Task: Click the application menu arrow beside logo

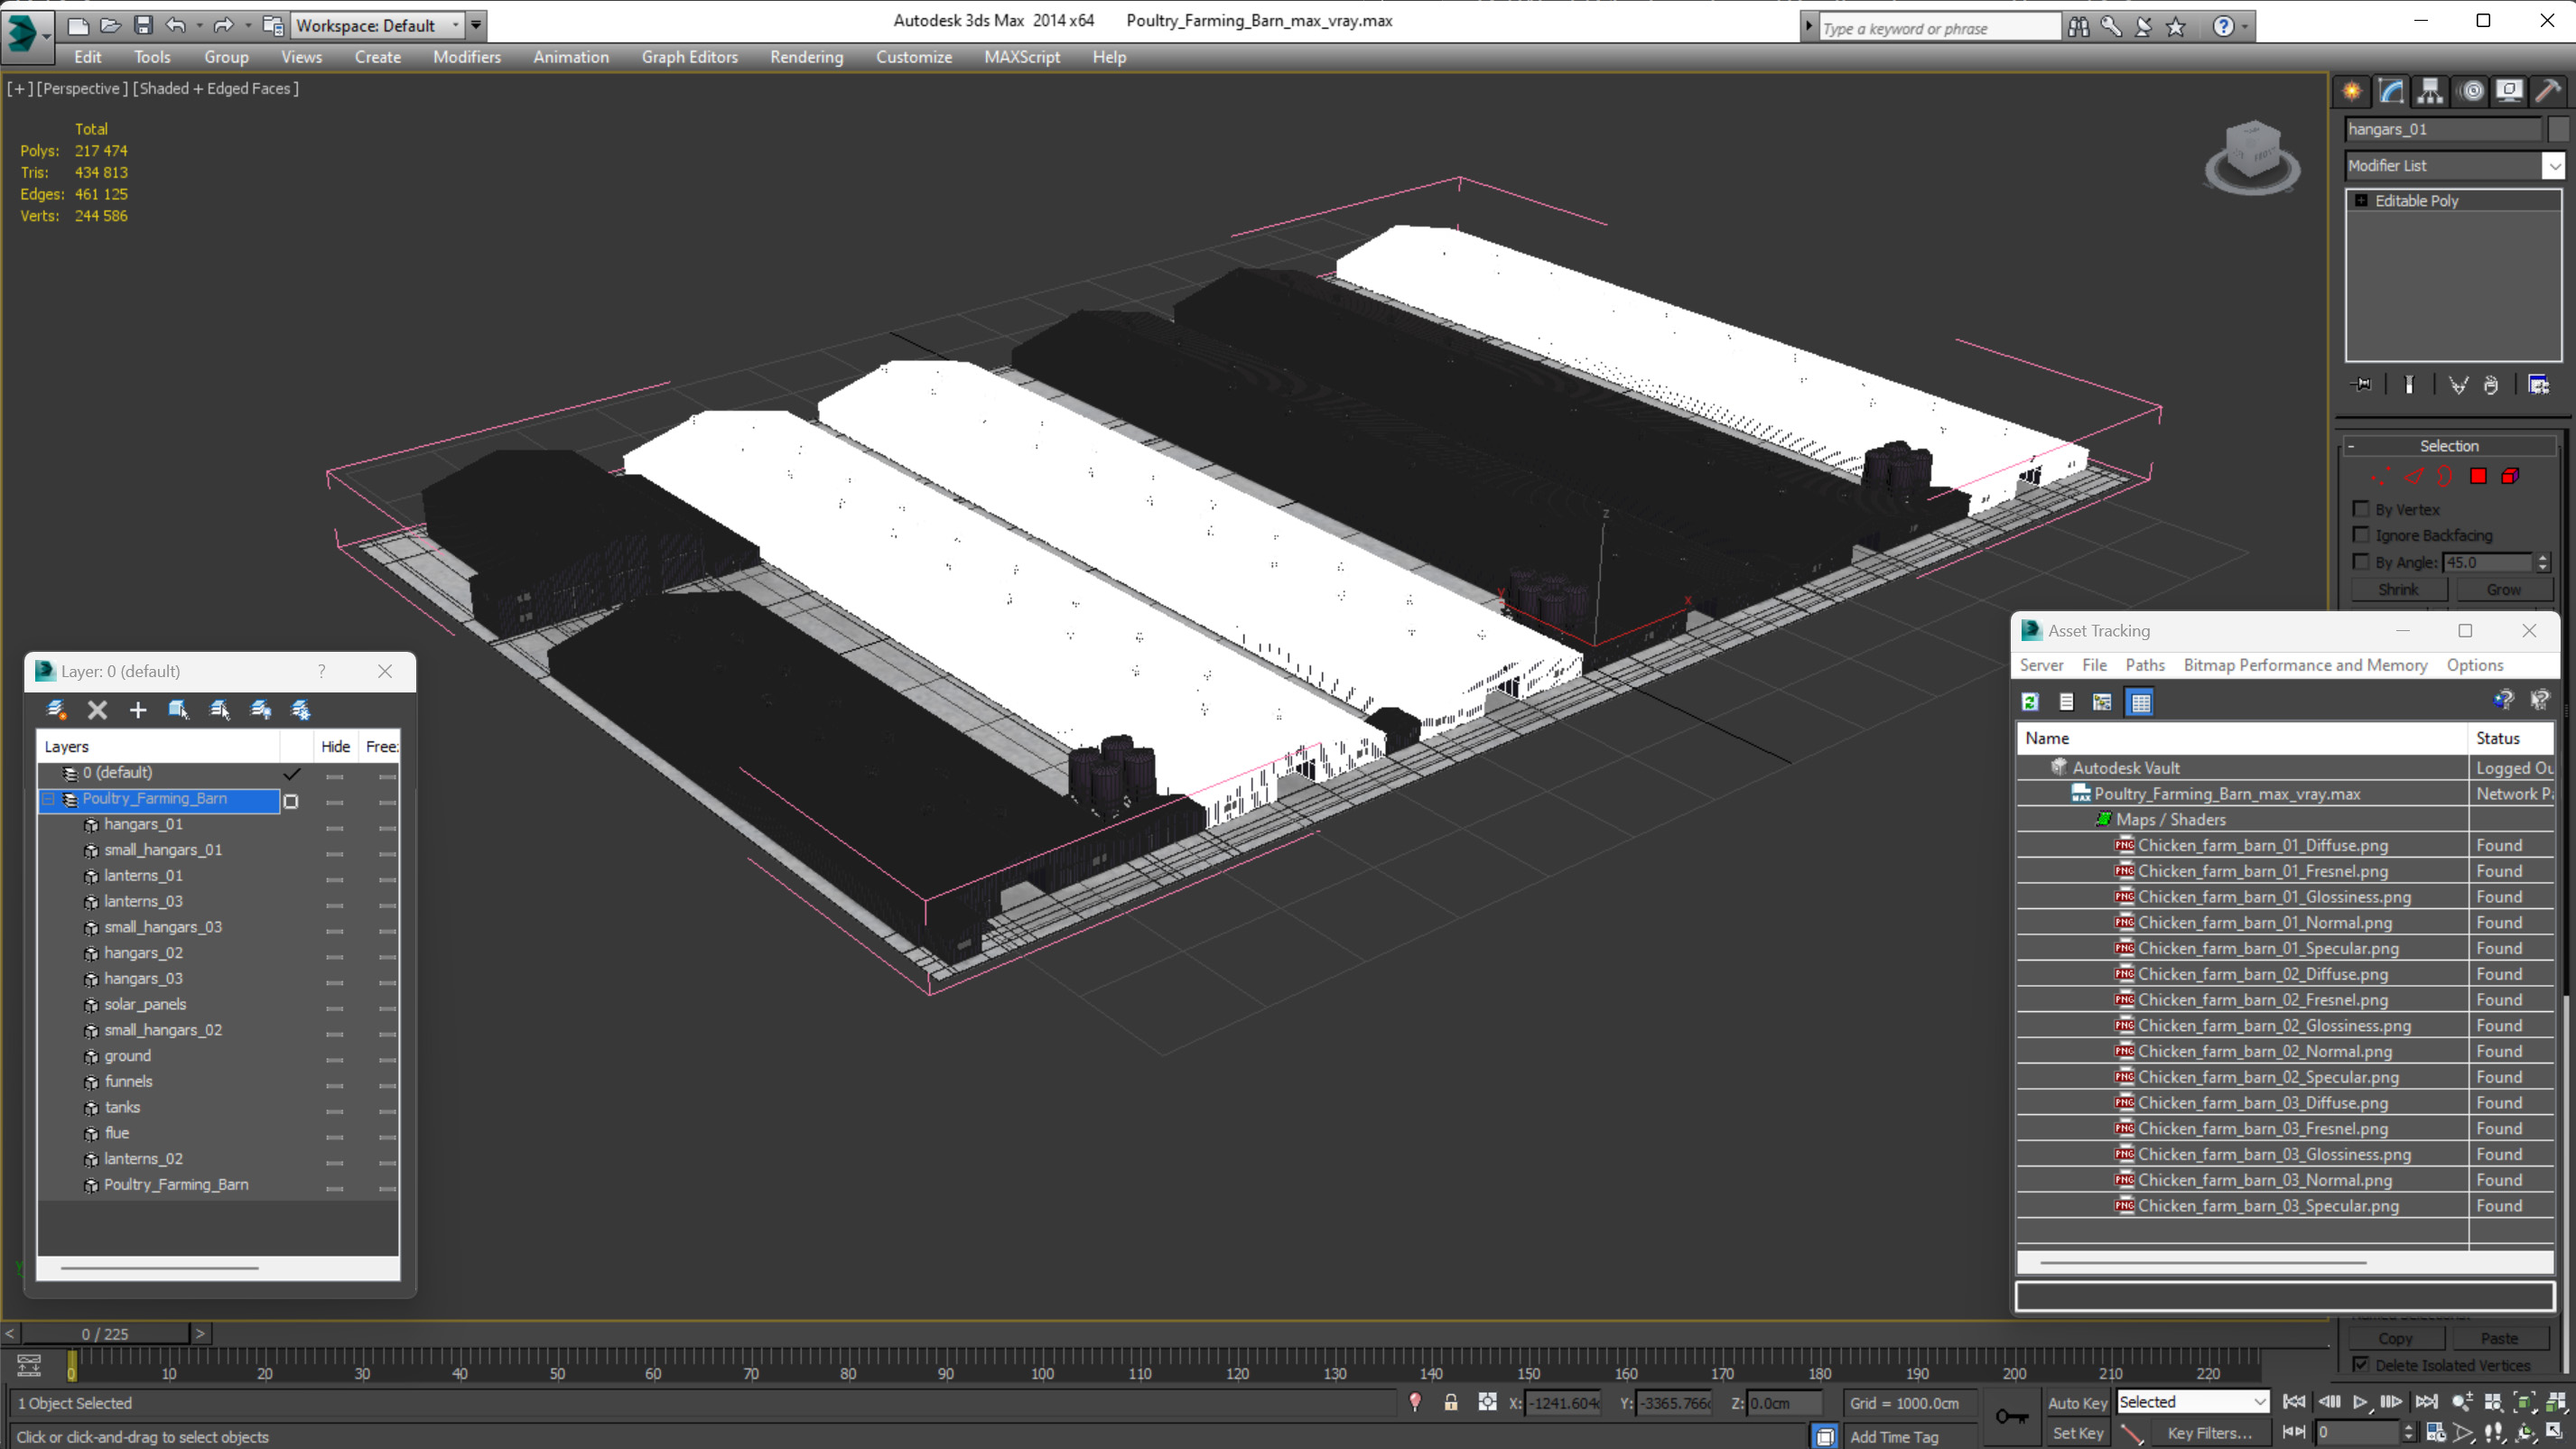Action: (x=47, y=36)
